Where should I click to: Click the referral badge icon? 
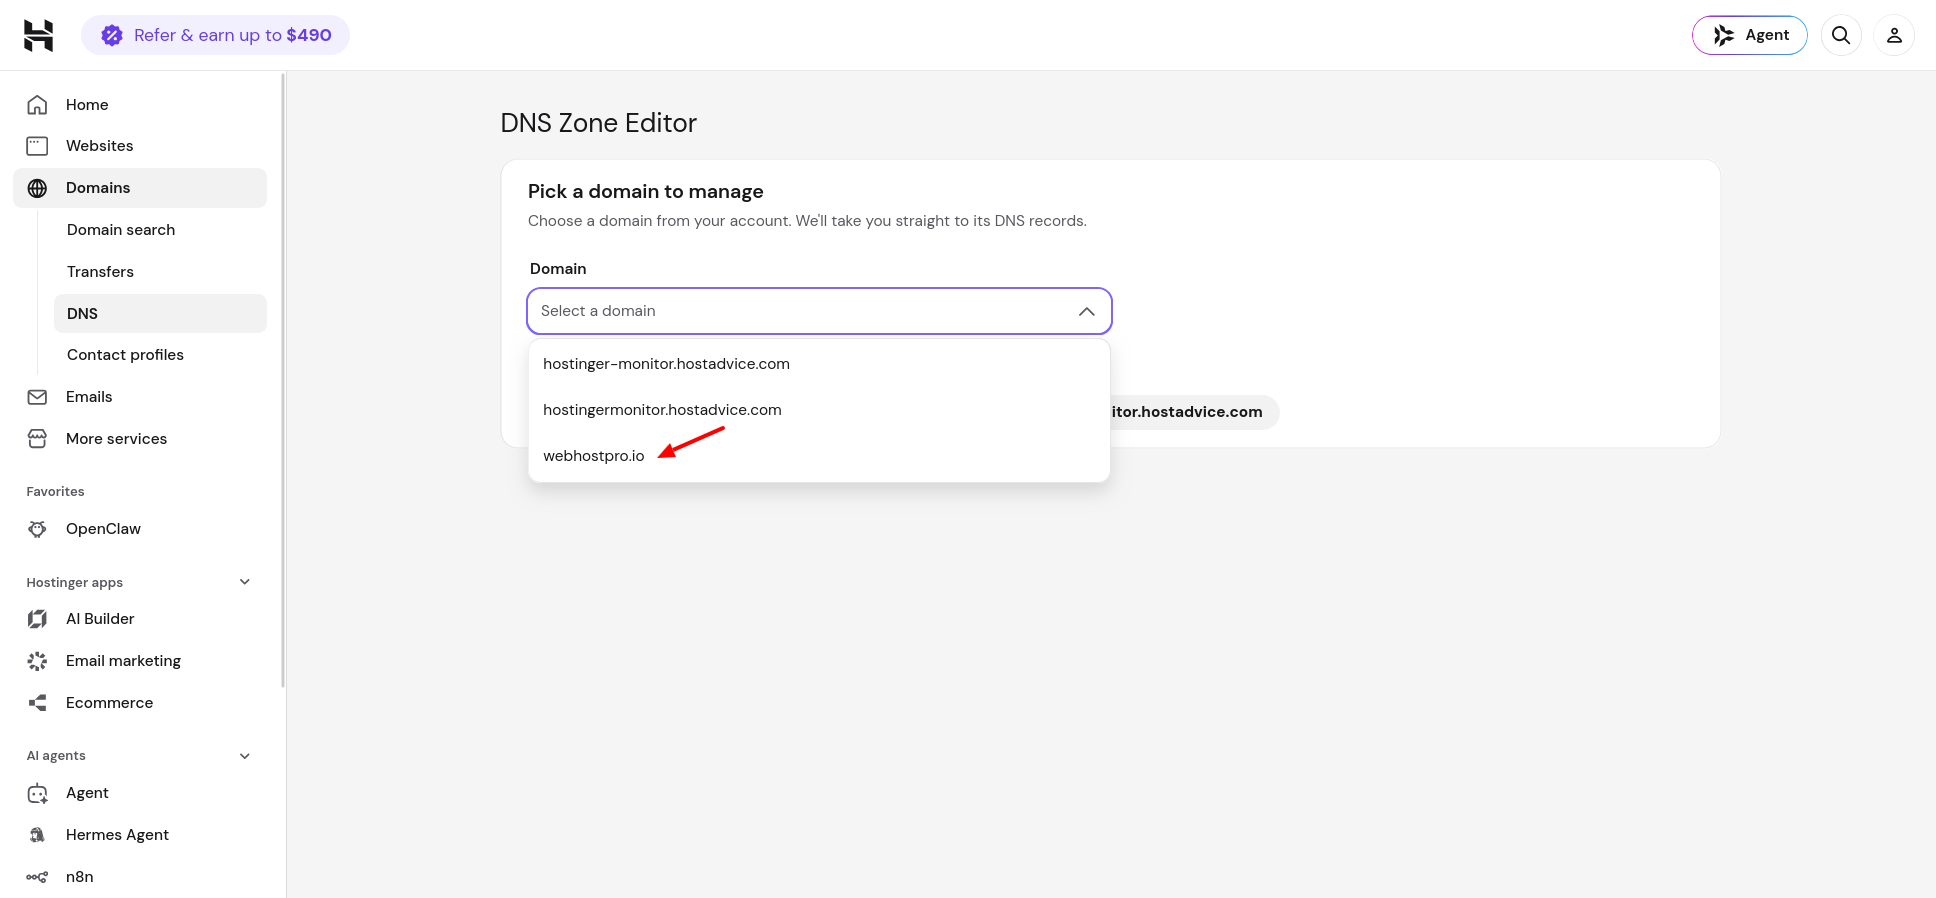112,35
